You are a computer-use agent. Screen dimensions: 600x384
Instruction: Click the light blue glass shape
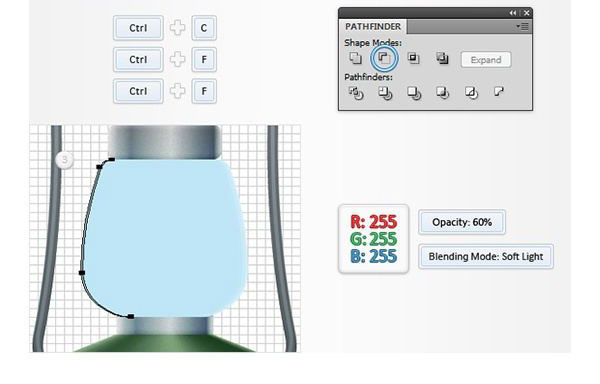[165, 237]
